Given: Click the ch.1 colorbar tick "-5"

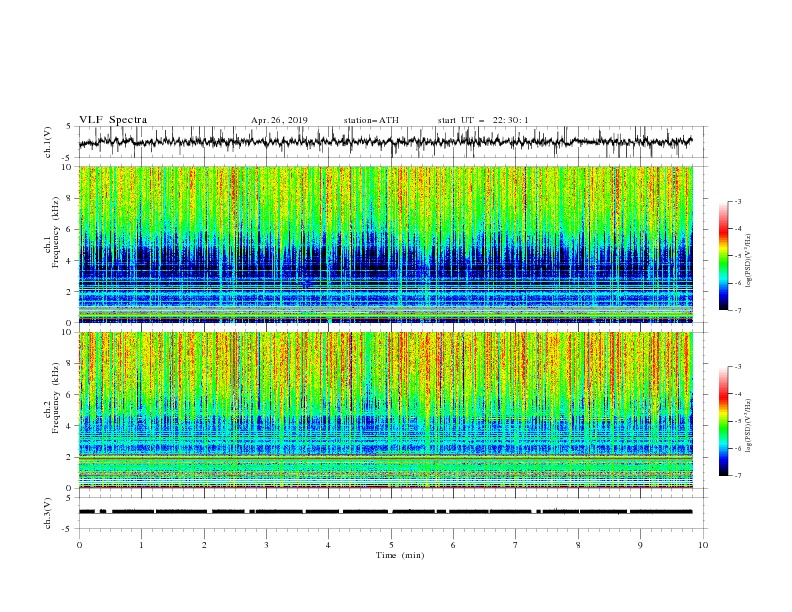Looking at the screenshot, I should (738, 256).
